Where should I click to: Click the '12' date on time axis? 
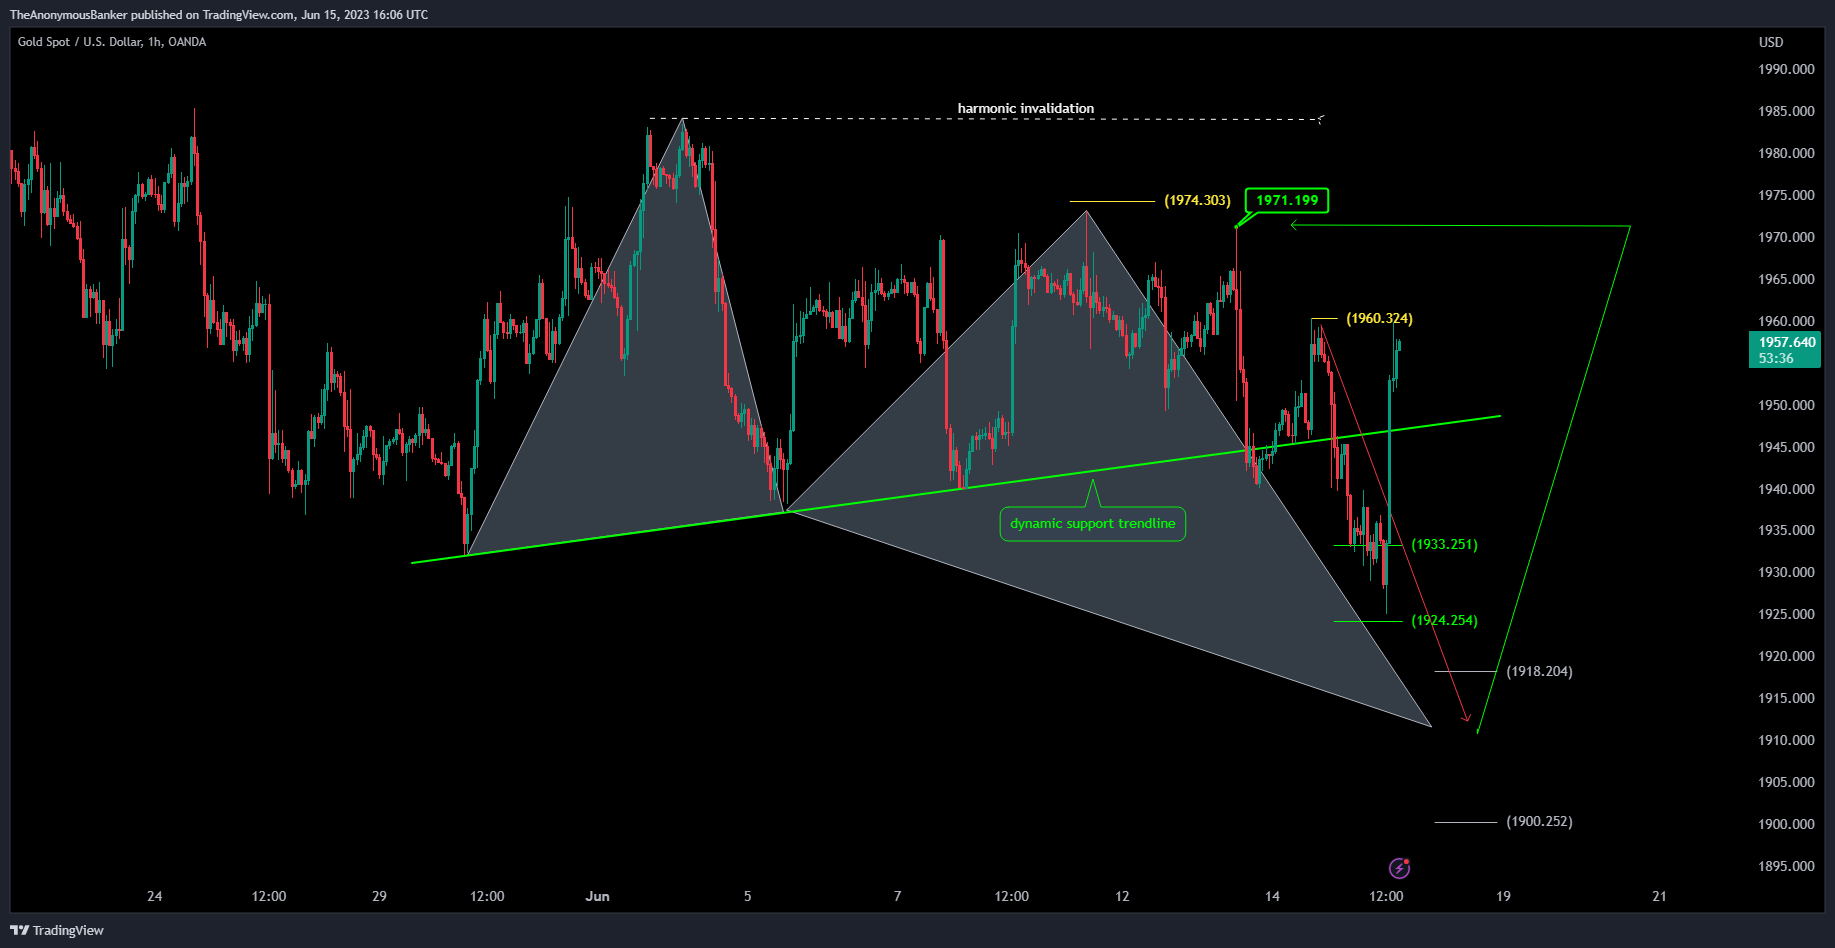pos(1122,897)
